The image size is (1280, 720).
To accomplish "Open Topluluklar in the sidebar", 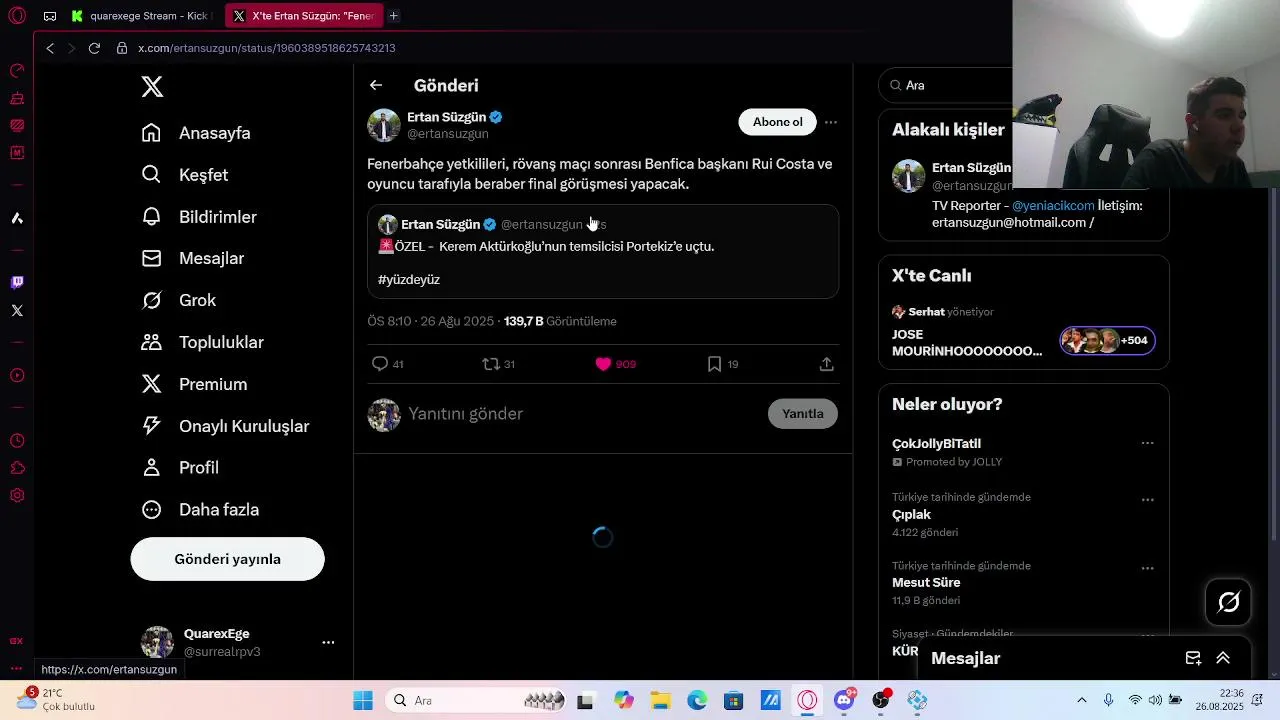I will [x=203, y=342].
